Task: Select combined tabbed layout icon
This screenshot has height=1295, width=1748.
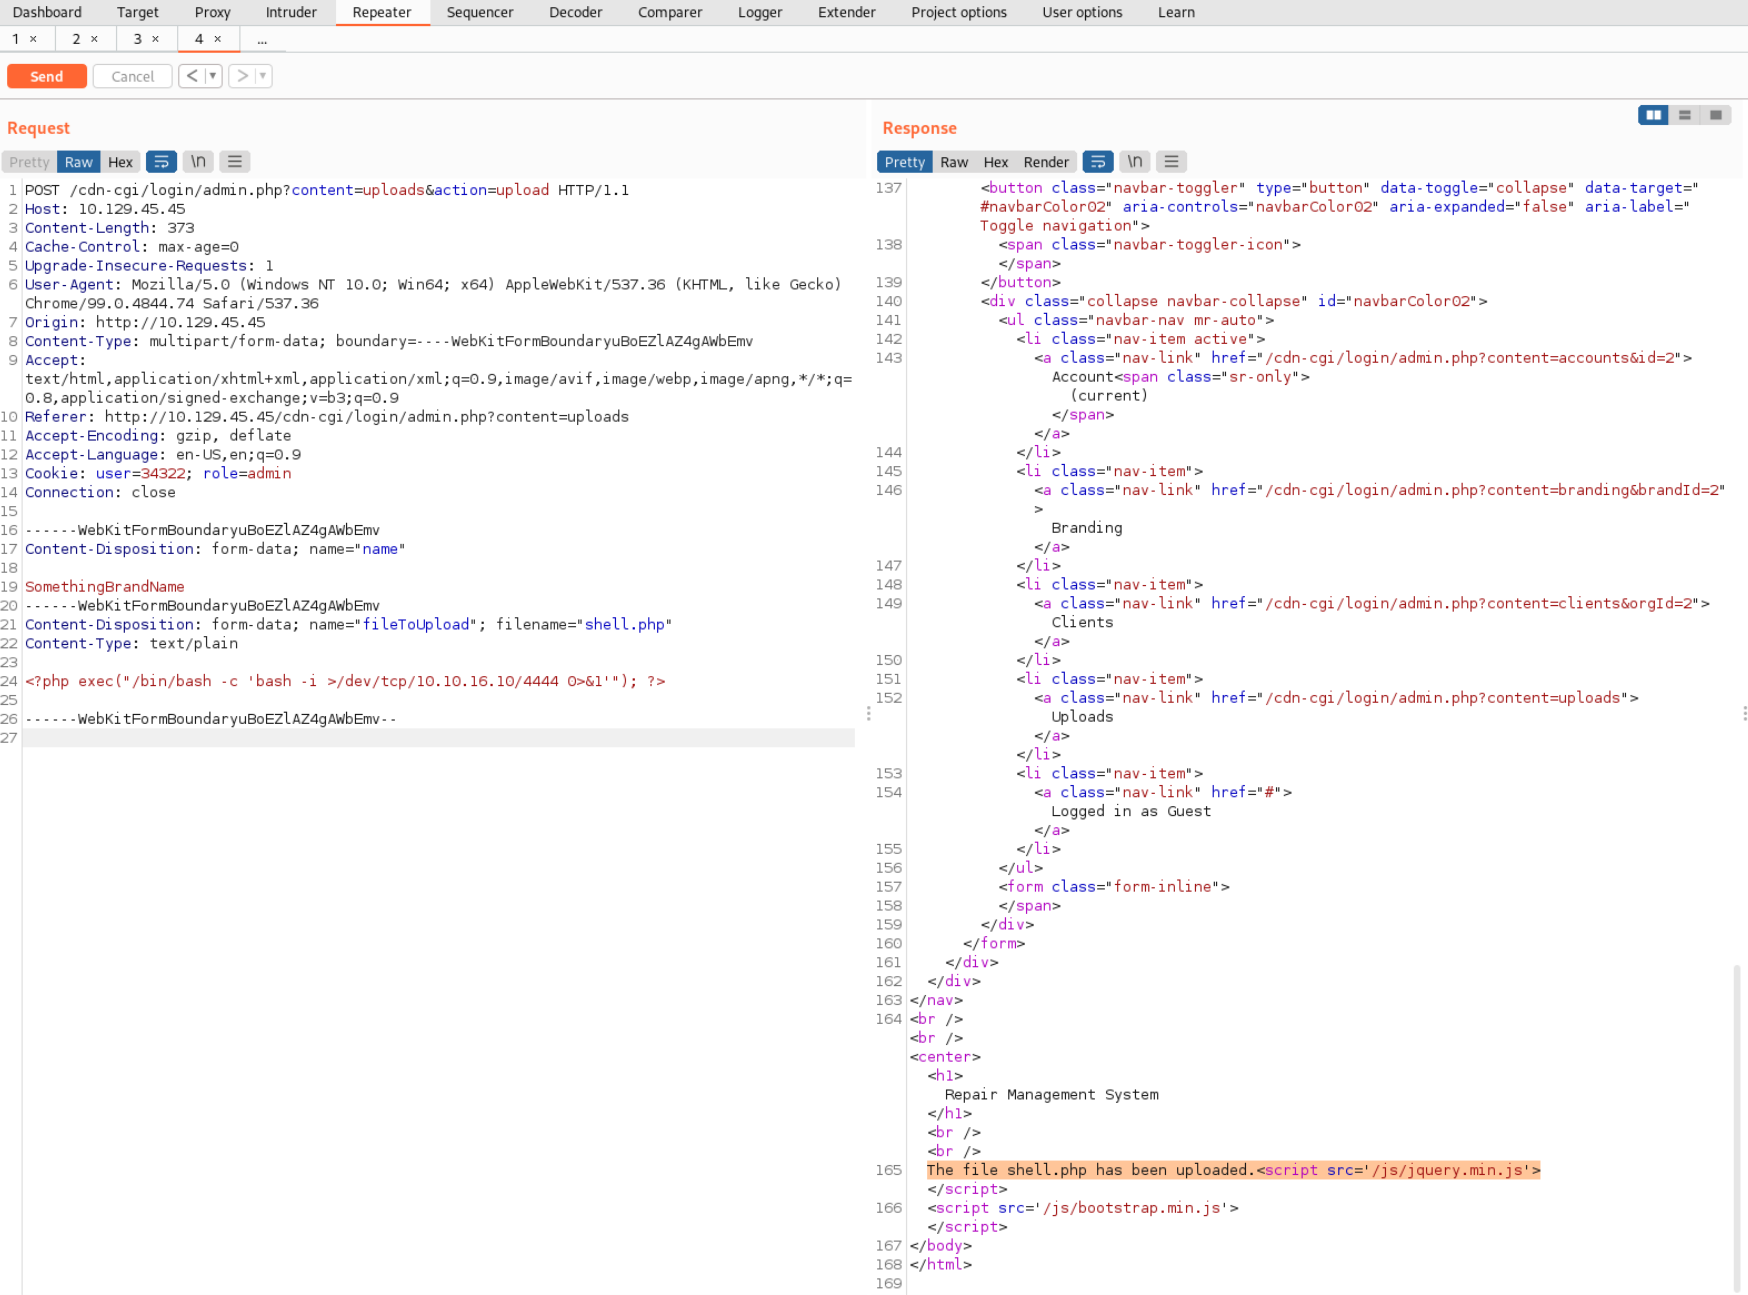Action: [x=1716, y=115]
